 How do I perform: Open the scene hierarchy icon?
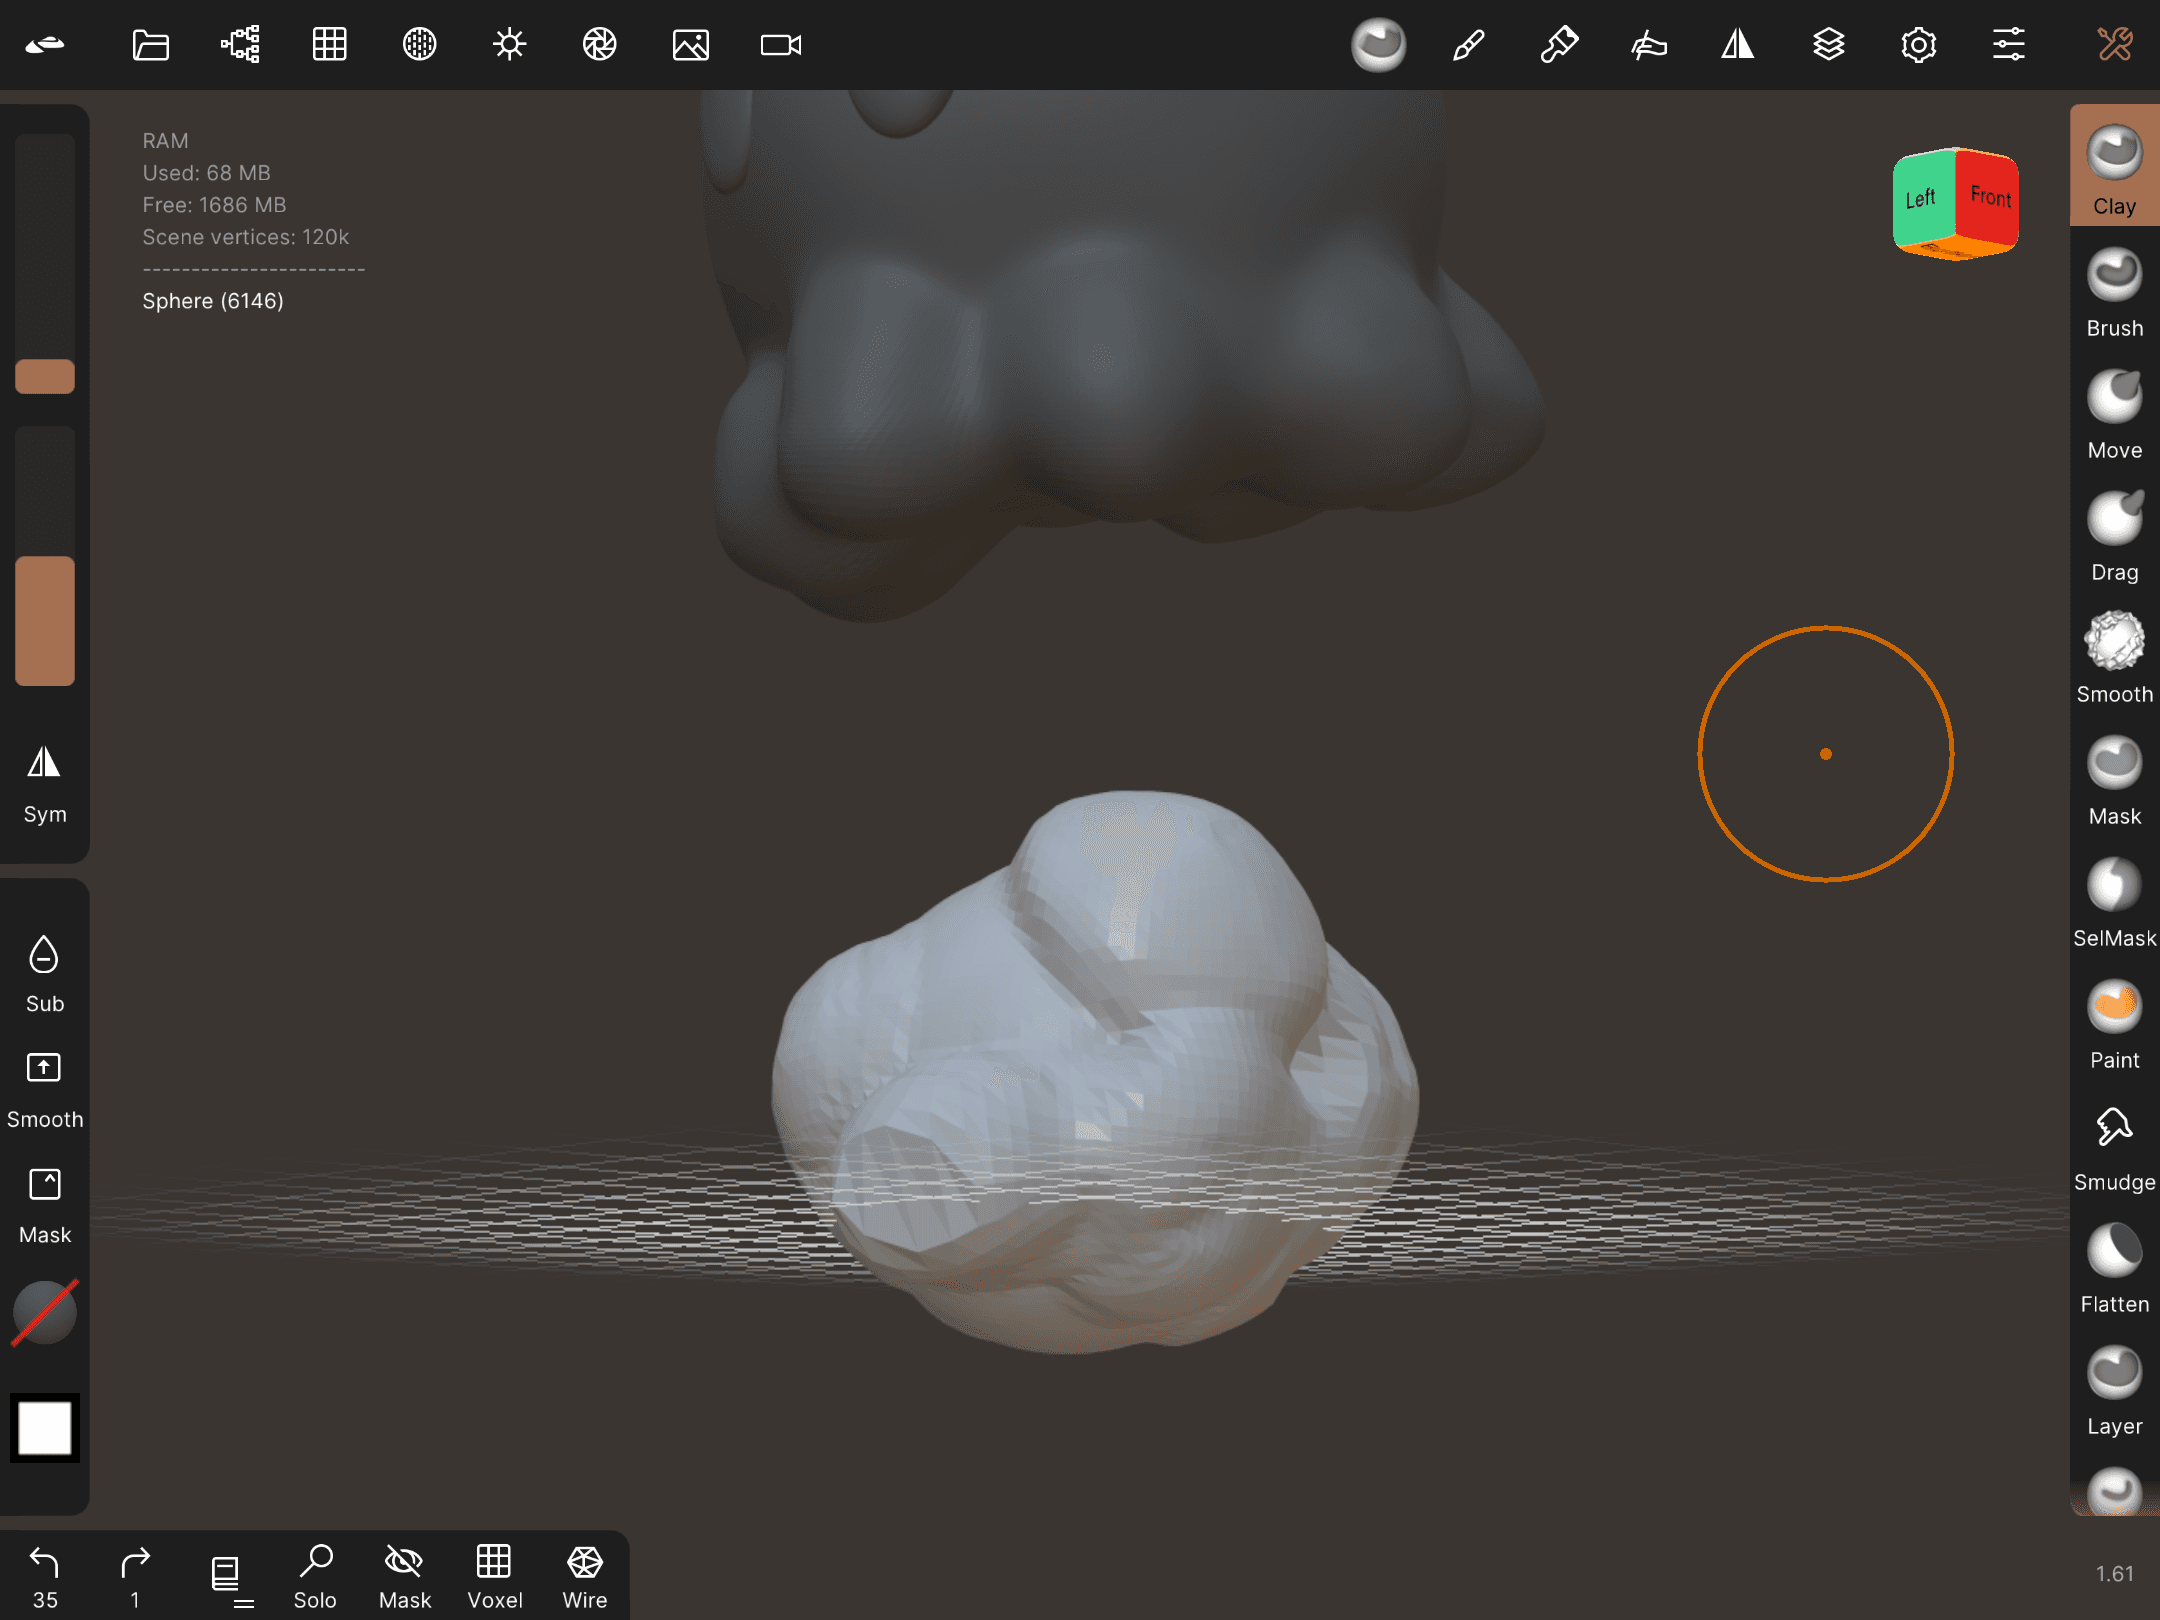tap(240, 45)
